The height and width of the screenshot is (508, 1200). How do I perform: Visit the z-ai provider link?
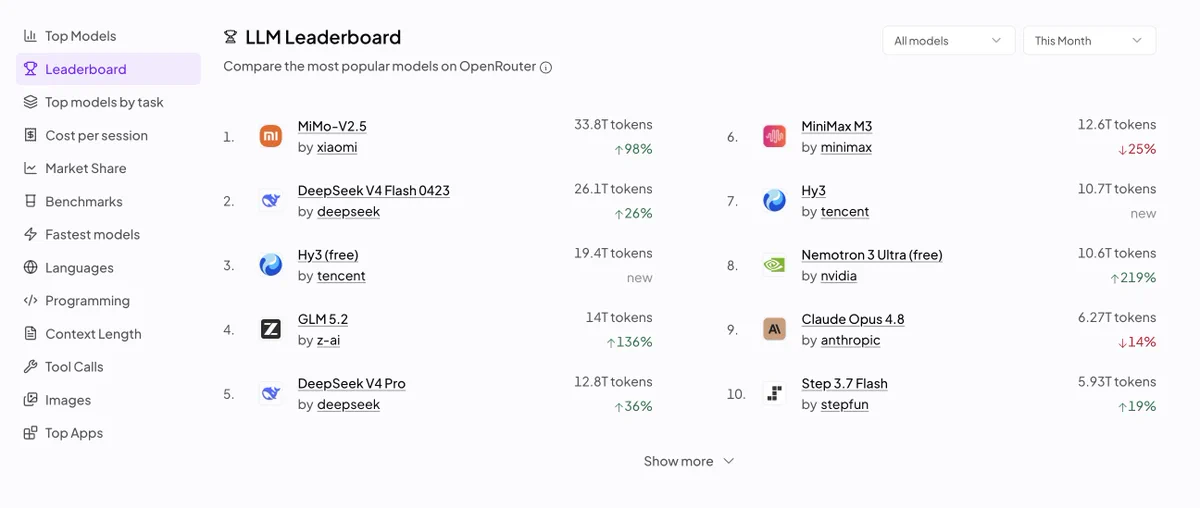(x=328, y=340)
